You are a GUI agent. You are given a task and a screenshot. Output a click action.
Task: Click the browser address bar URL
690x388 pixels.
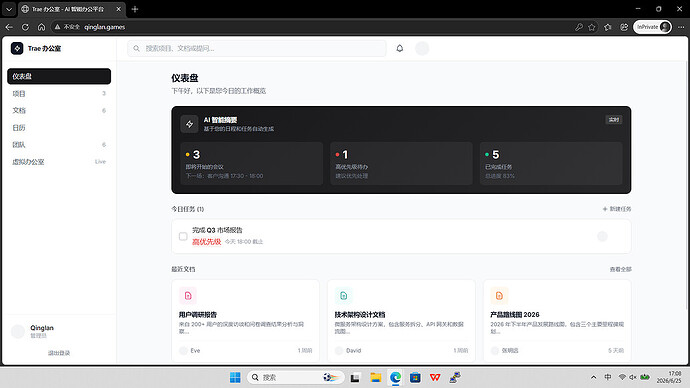click(x=105, y=27)
